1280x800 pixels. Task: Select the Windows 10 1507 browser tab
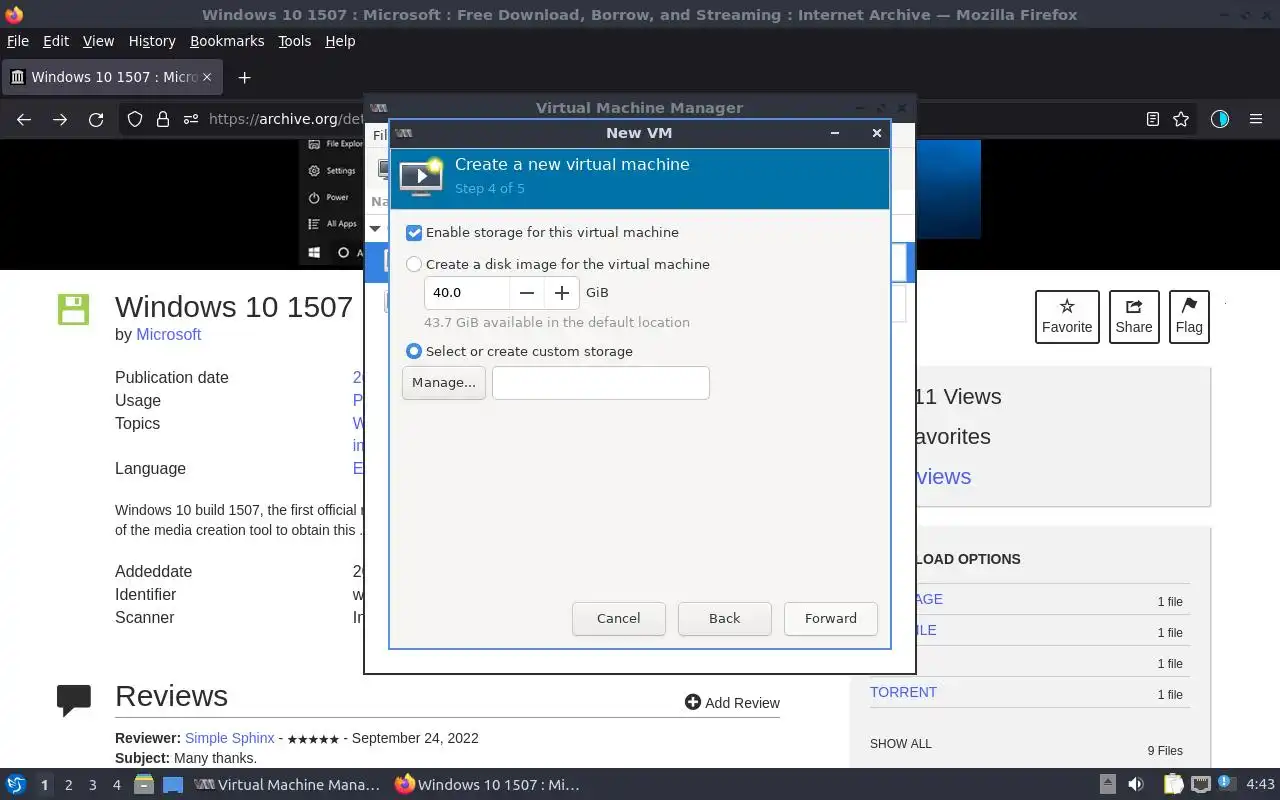pos(112,77)
